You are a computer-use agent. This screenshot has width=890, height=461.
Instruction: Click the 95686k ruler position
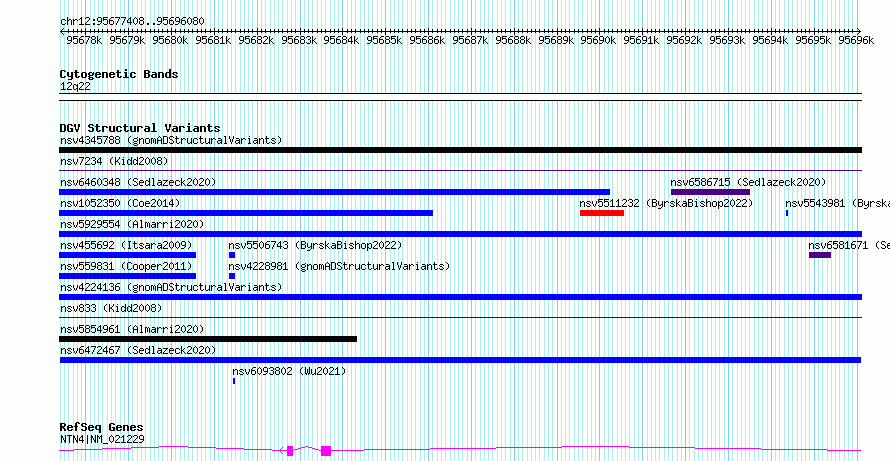[427, 40]
